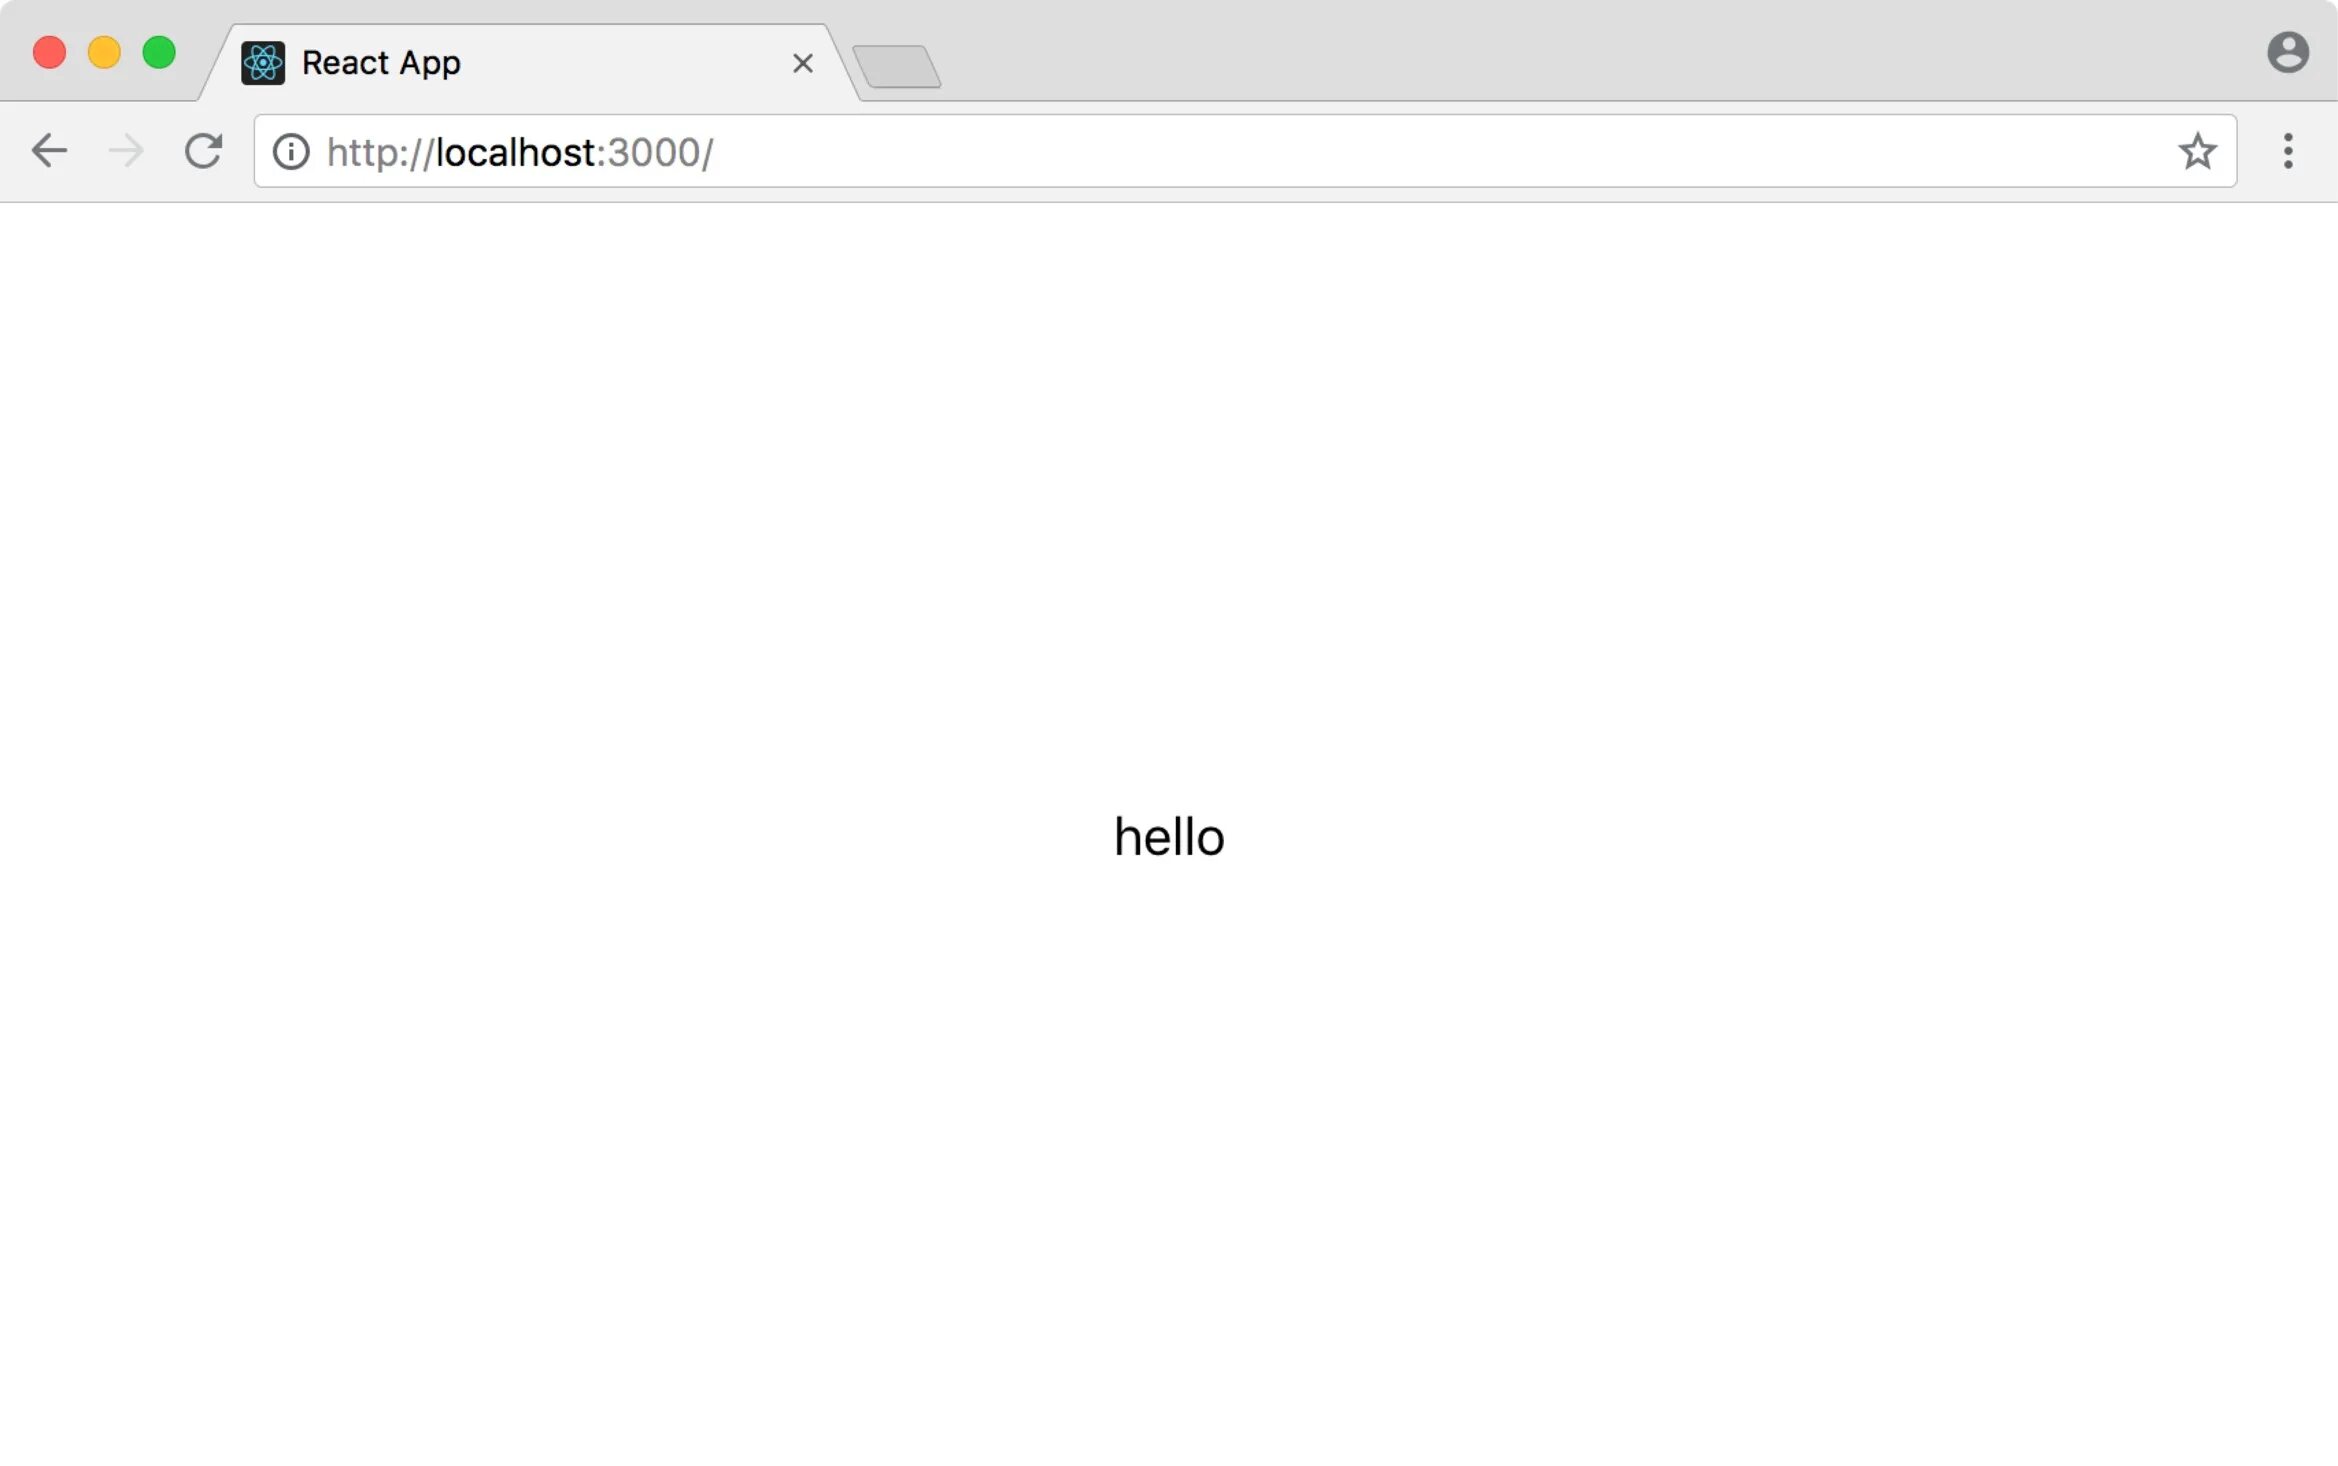Toggle the bookmark for localhost:3000
The height and width of the screenshot is (1466, 2338).
[2198, 150]
